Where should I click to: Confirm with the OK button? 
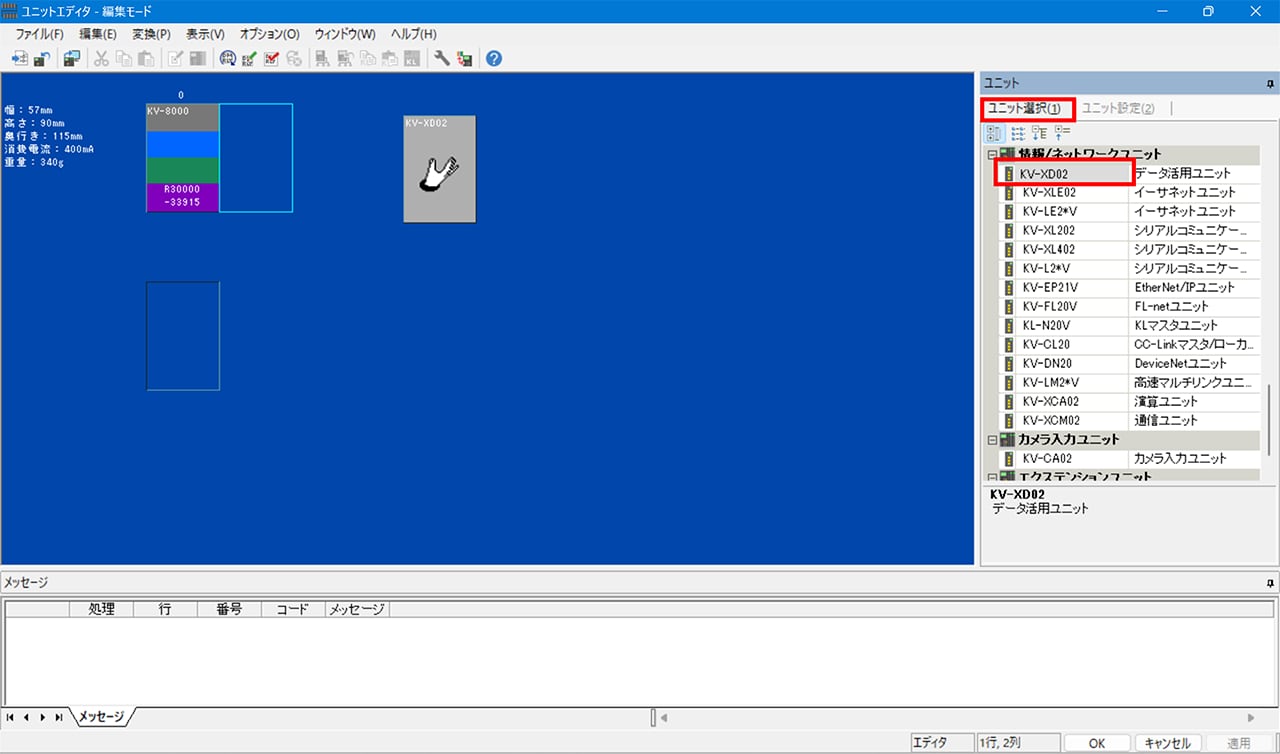1097,743
